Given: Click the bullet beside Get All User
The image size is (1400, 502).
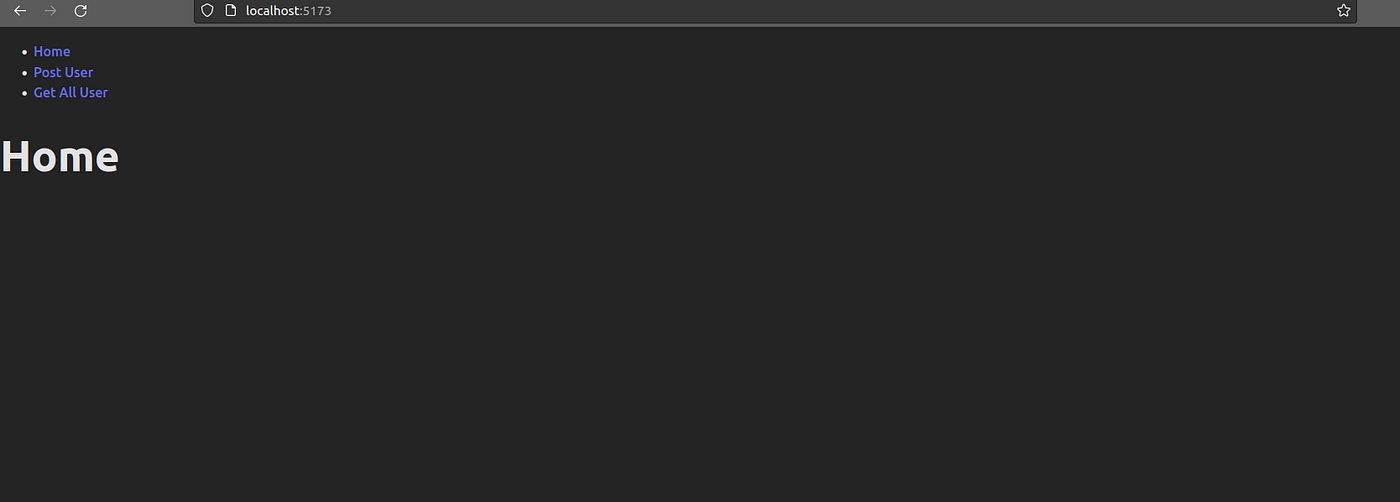Looking at the screenshot, I should pyautogui.click(x=25, y=93).
